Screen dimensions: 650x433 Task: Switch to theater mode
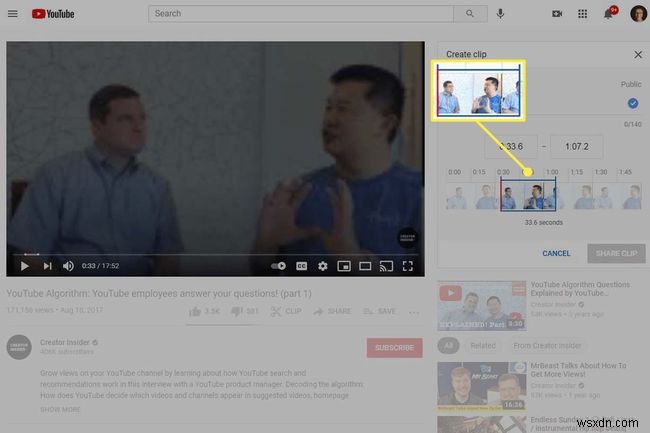(x=365, y=266)
